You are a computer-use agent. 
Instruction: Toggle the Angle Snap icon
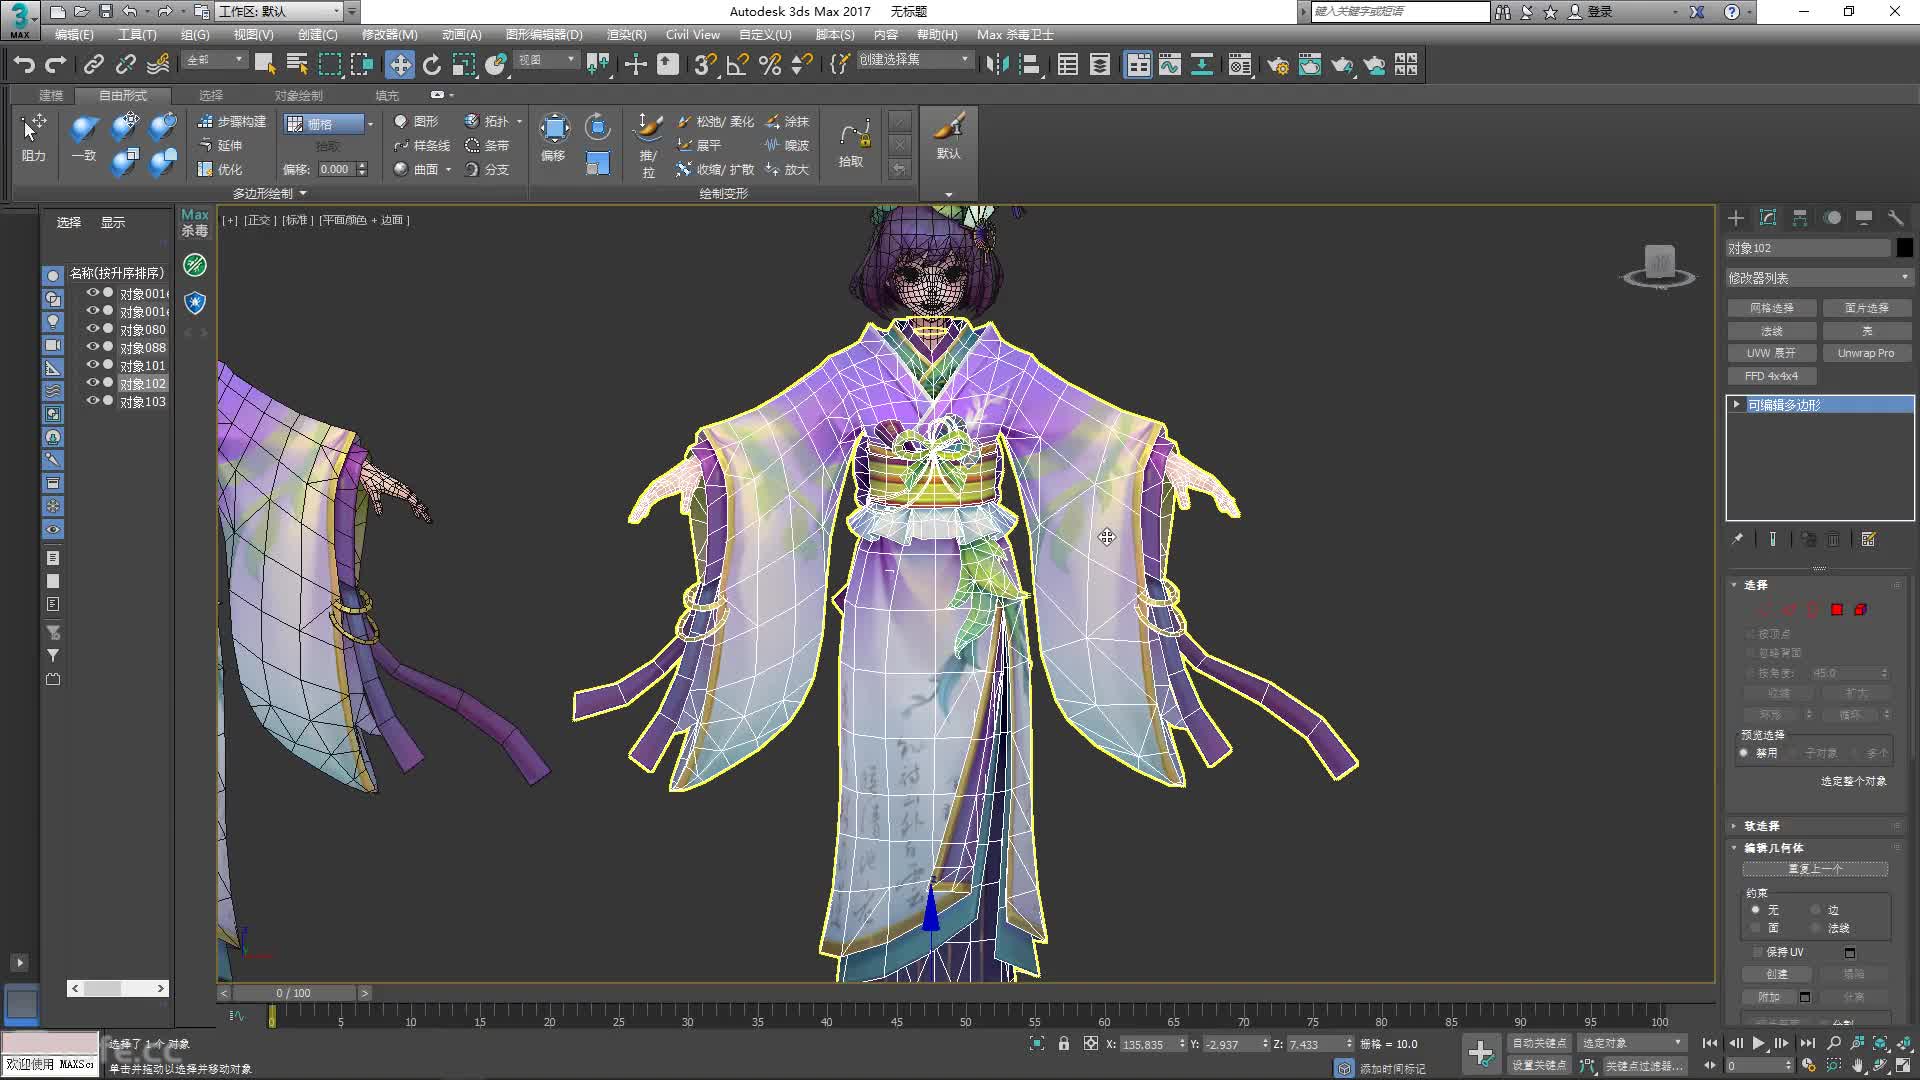pos(737,65)
